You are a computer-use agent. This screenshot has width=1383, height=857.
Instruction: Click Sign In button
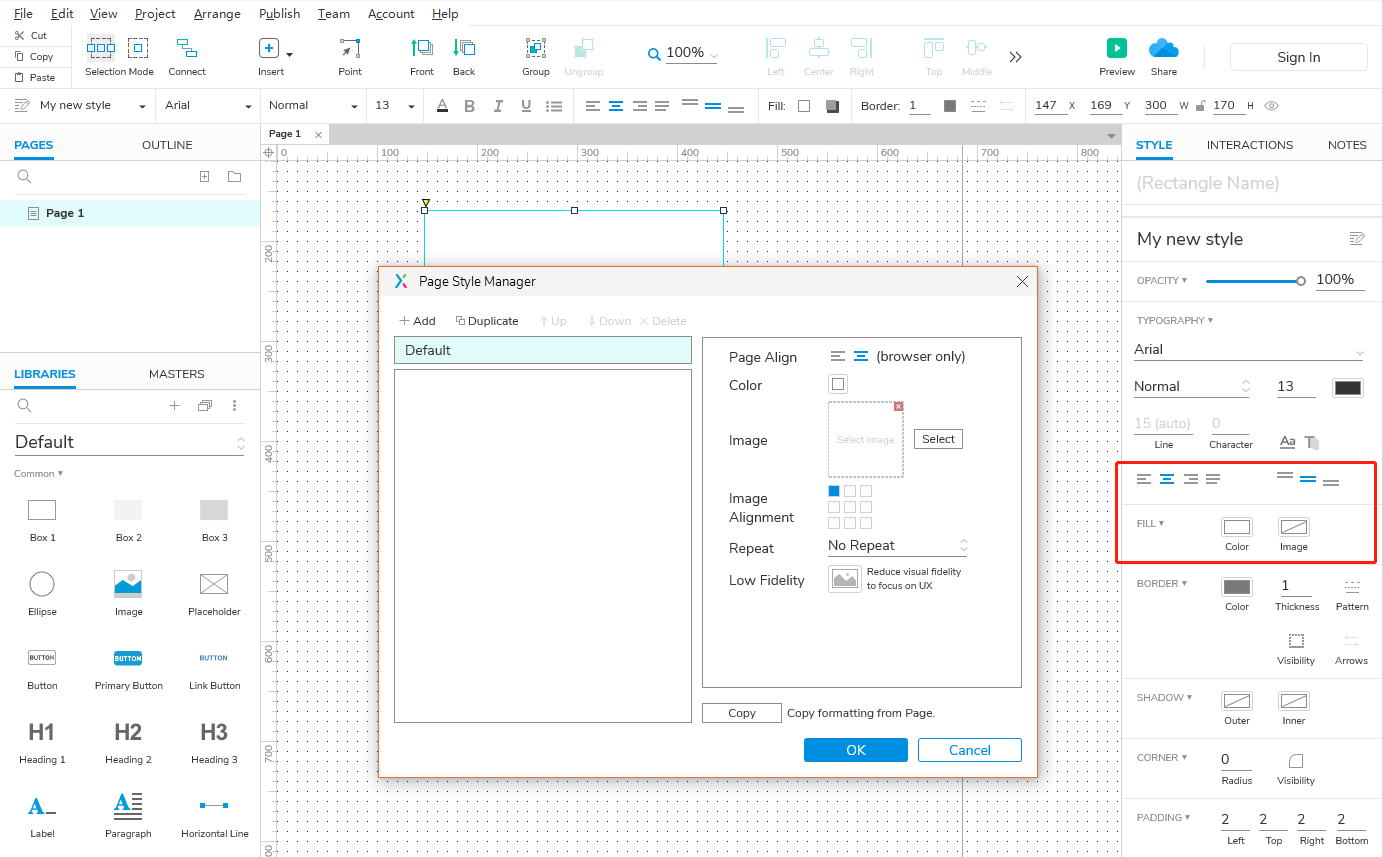[1298, 57]
